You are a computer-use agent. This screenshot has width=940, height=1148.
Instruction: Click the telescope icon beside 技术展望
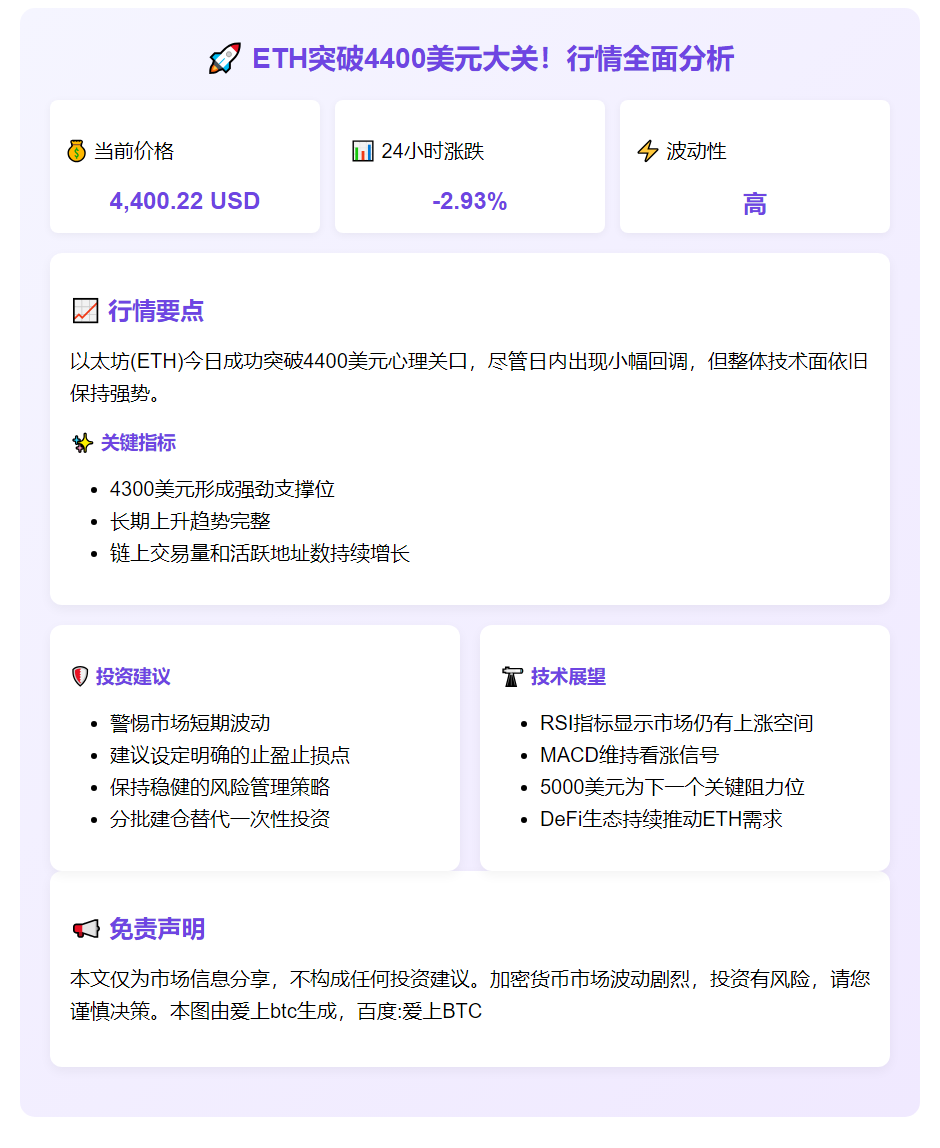coord(510,676)
